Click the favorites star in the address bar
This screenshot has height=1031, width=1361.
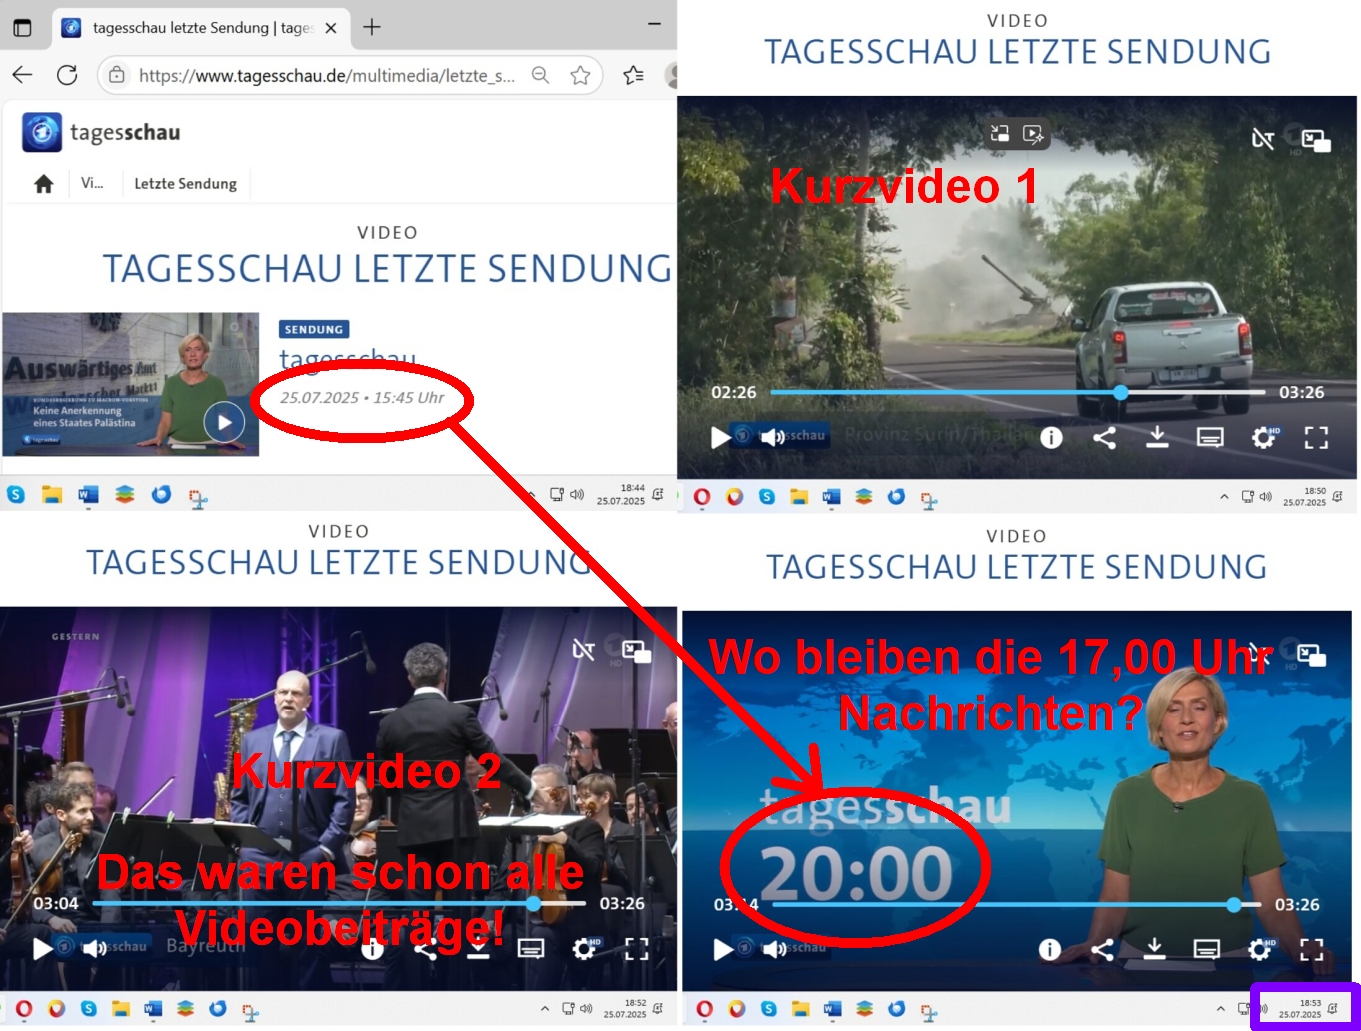pos(580,75)
